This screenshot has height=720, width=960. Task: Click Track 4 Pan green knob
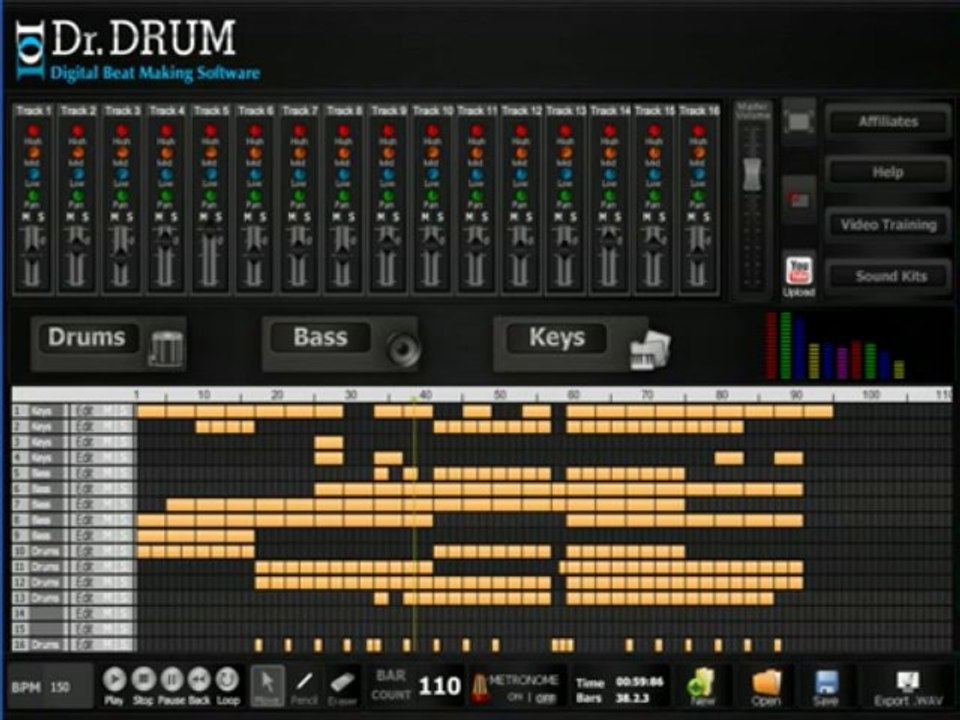[x=166, y=196]
